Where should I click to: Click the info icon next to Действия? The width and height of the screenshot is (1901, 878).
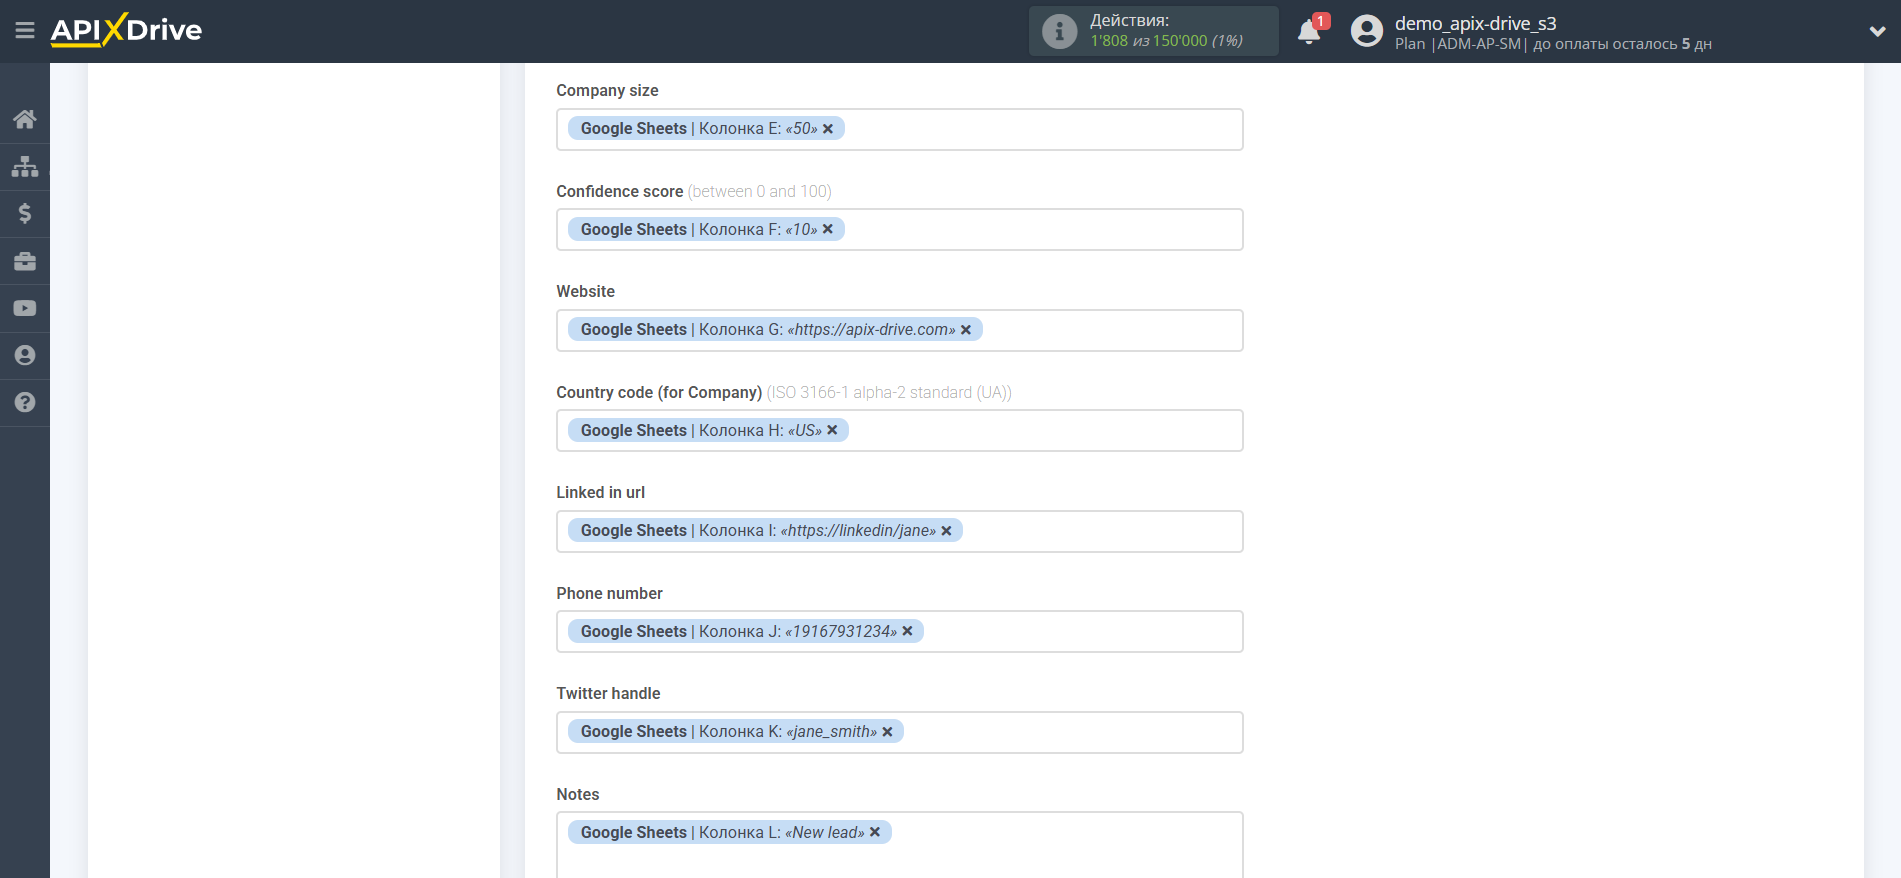pyautogui.click(x=1059, y=31)
